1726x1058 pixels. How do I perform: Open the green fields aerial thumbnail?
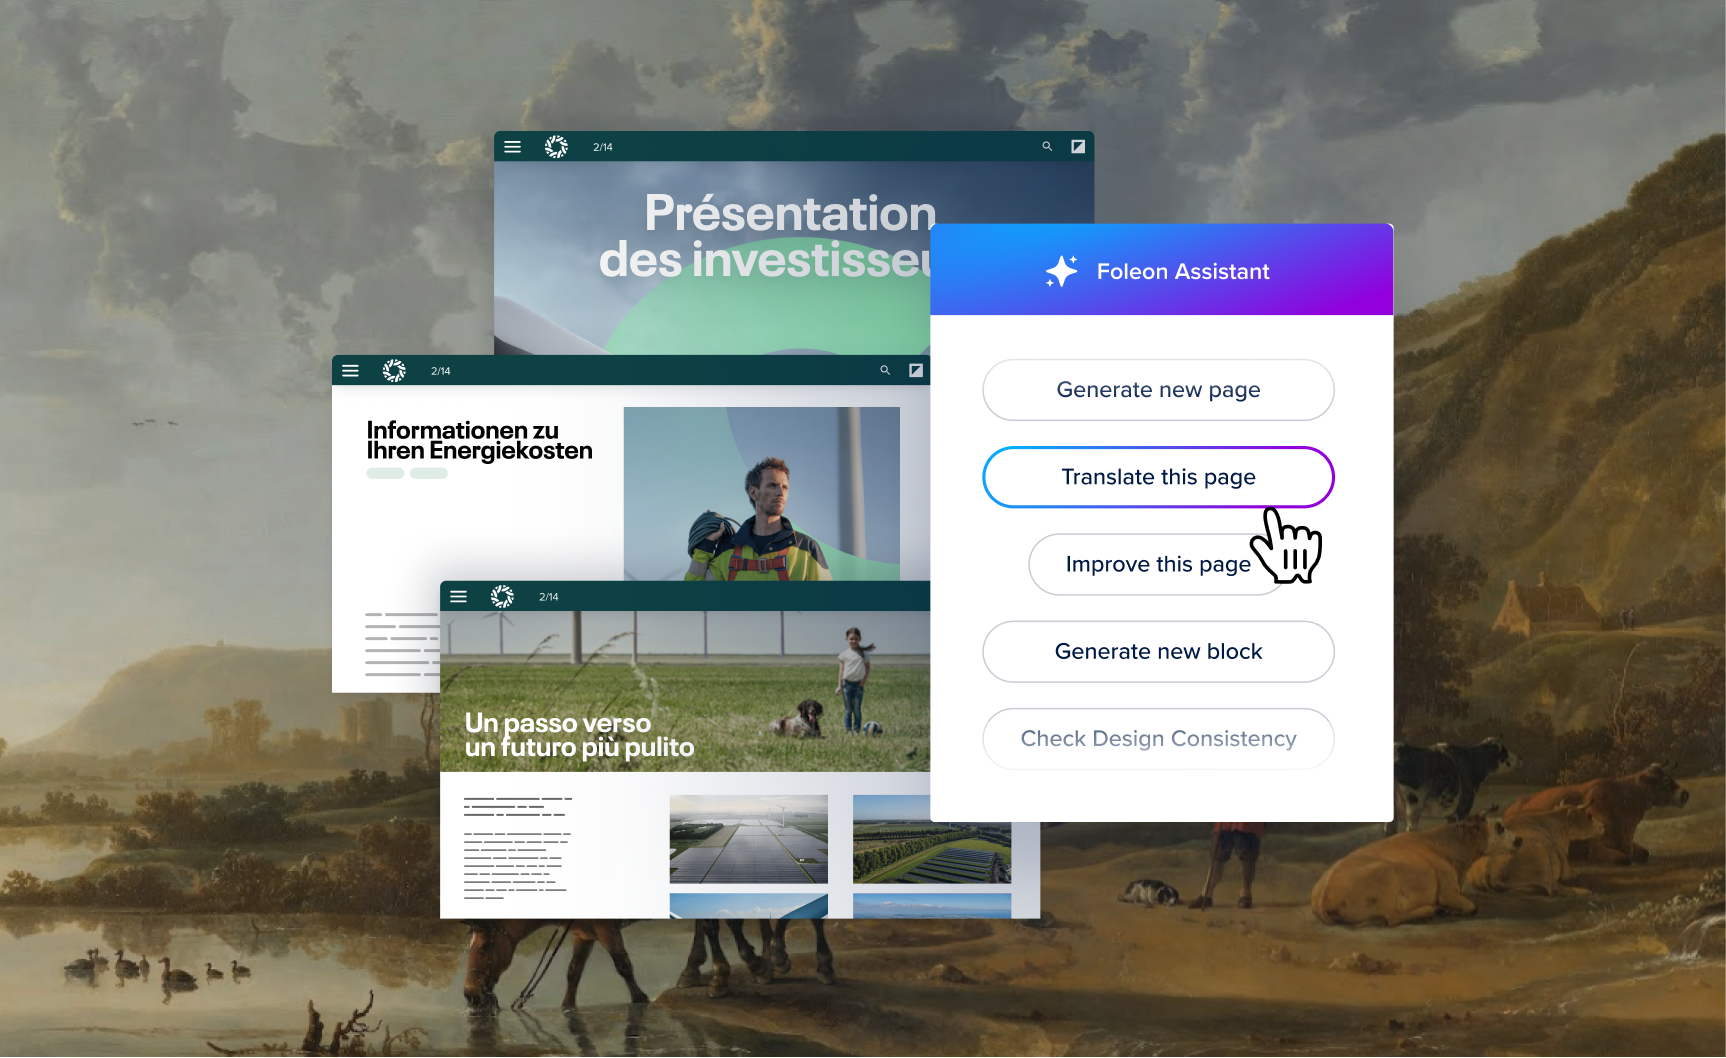coord(932,839)
